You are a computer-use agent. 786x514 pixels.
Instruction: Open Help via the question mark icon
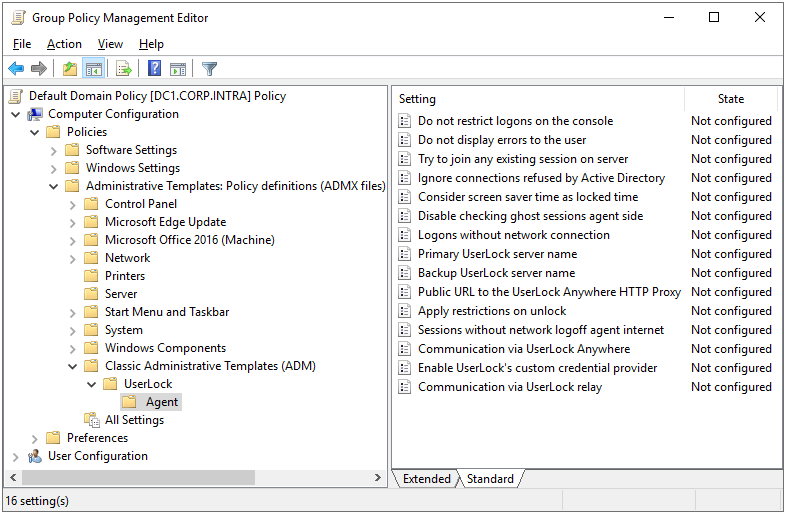[155, 69]
